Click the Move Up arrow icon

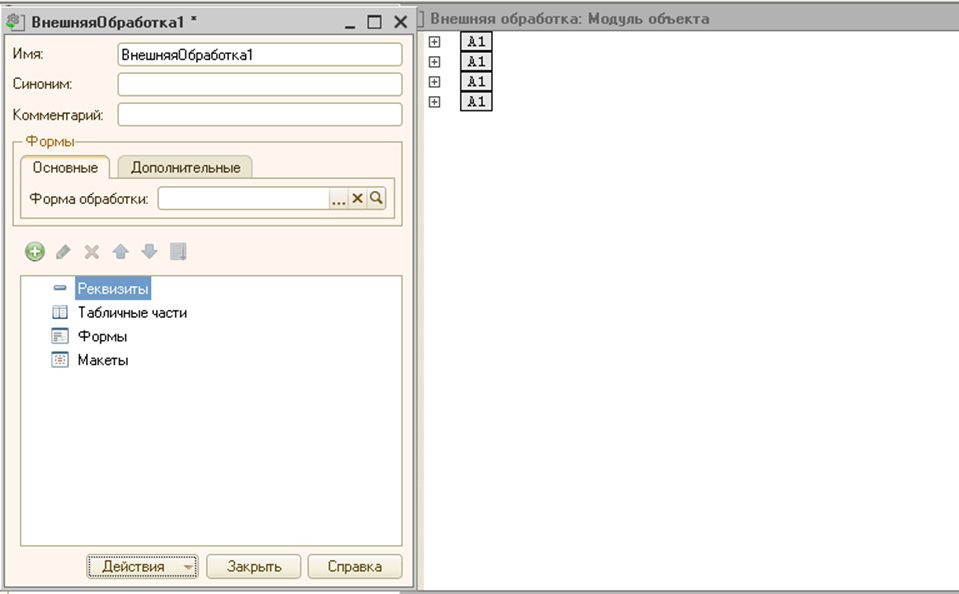click(120, 251)
